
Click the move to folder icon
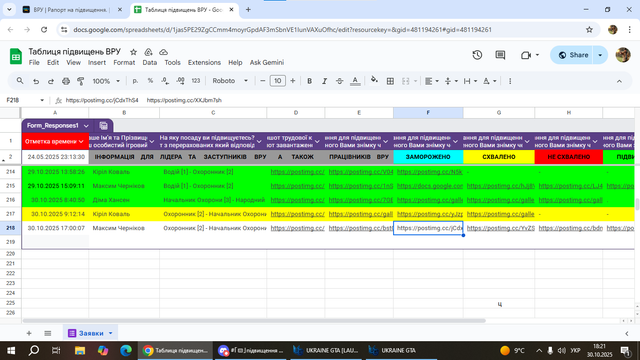point(148,52)
